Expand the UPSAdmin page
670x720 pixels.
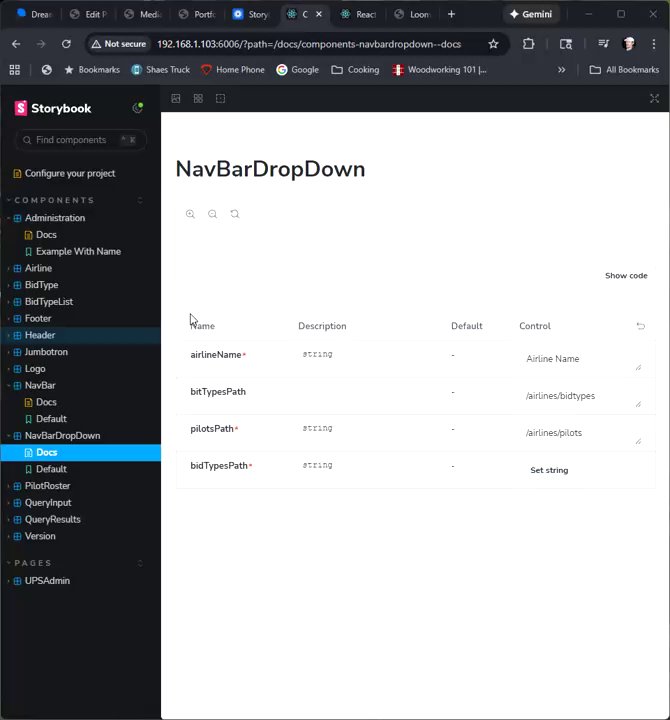coord(47,581)
